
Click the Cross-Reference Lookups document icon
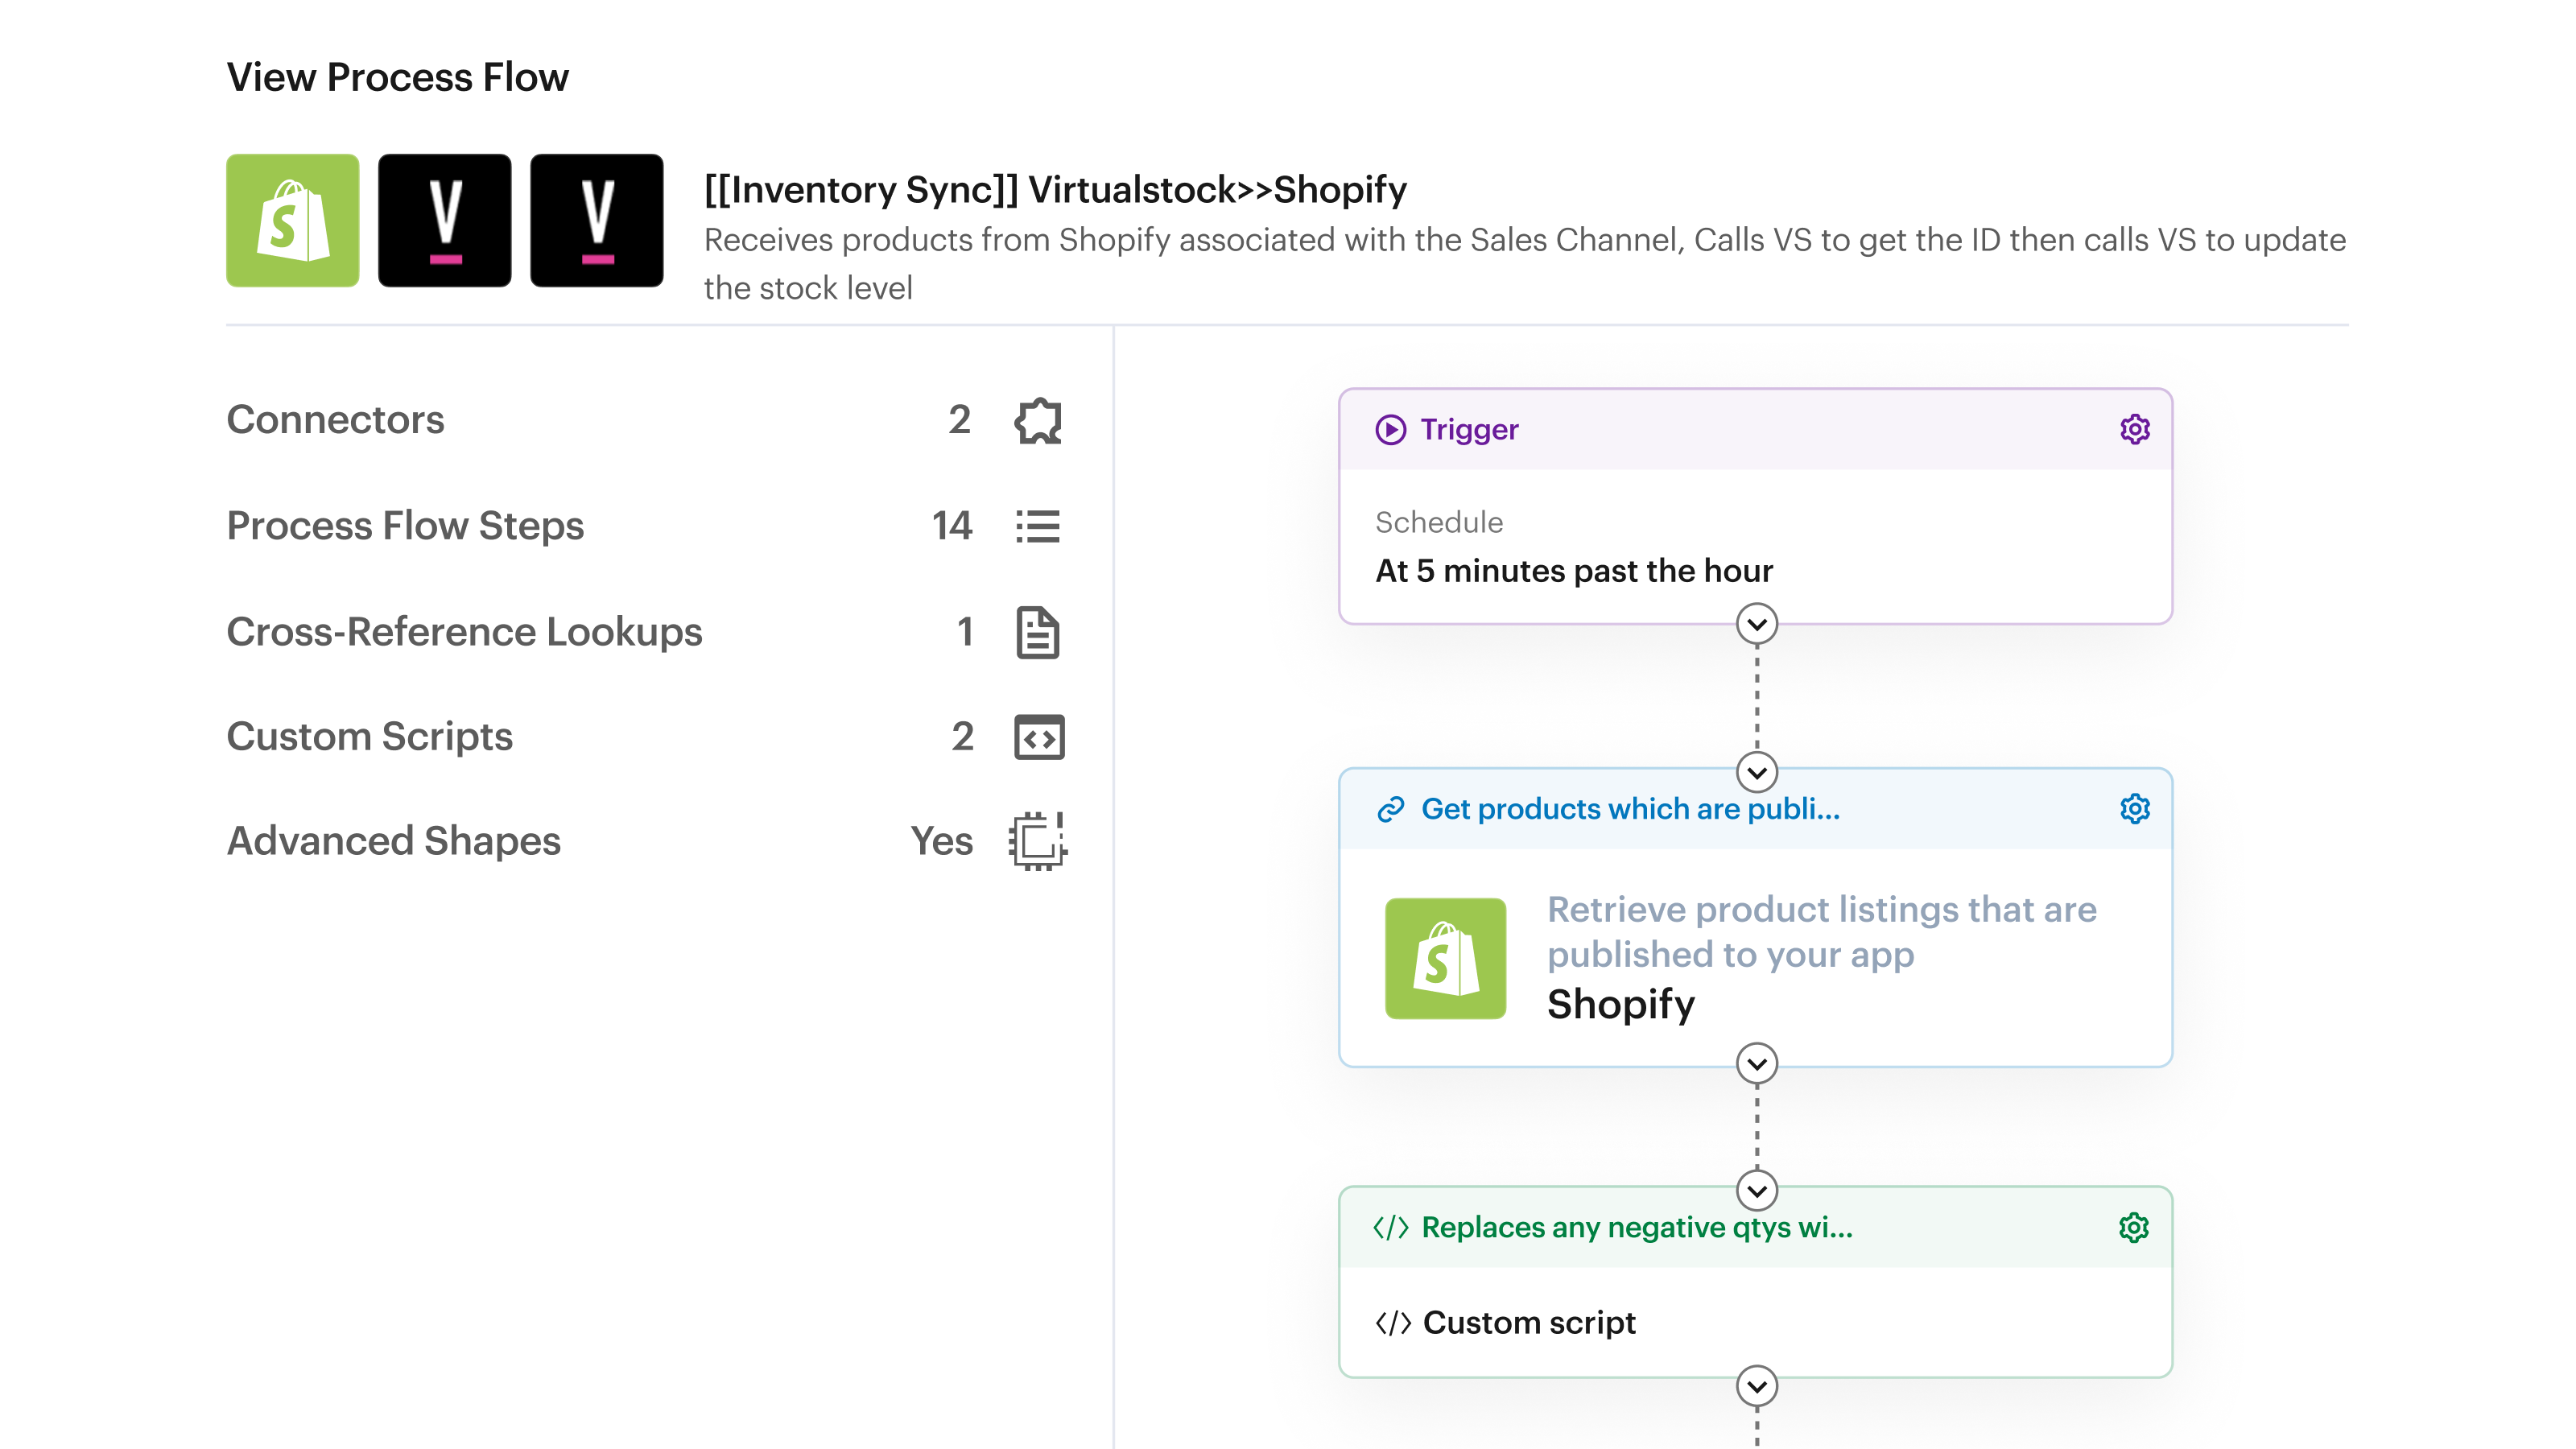(1038, 632)
